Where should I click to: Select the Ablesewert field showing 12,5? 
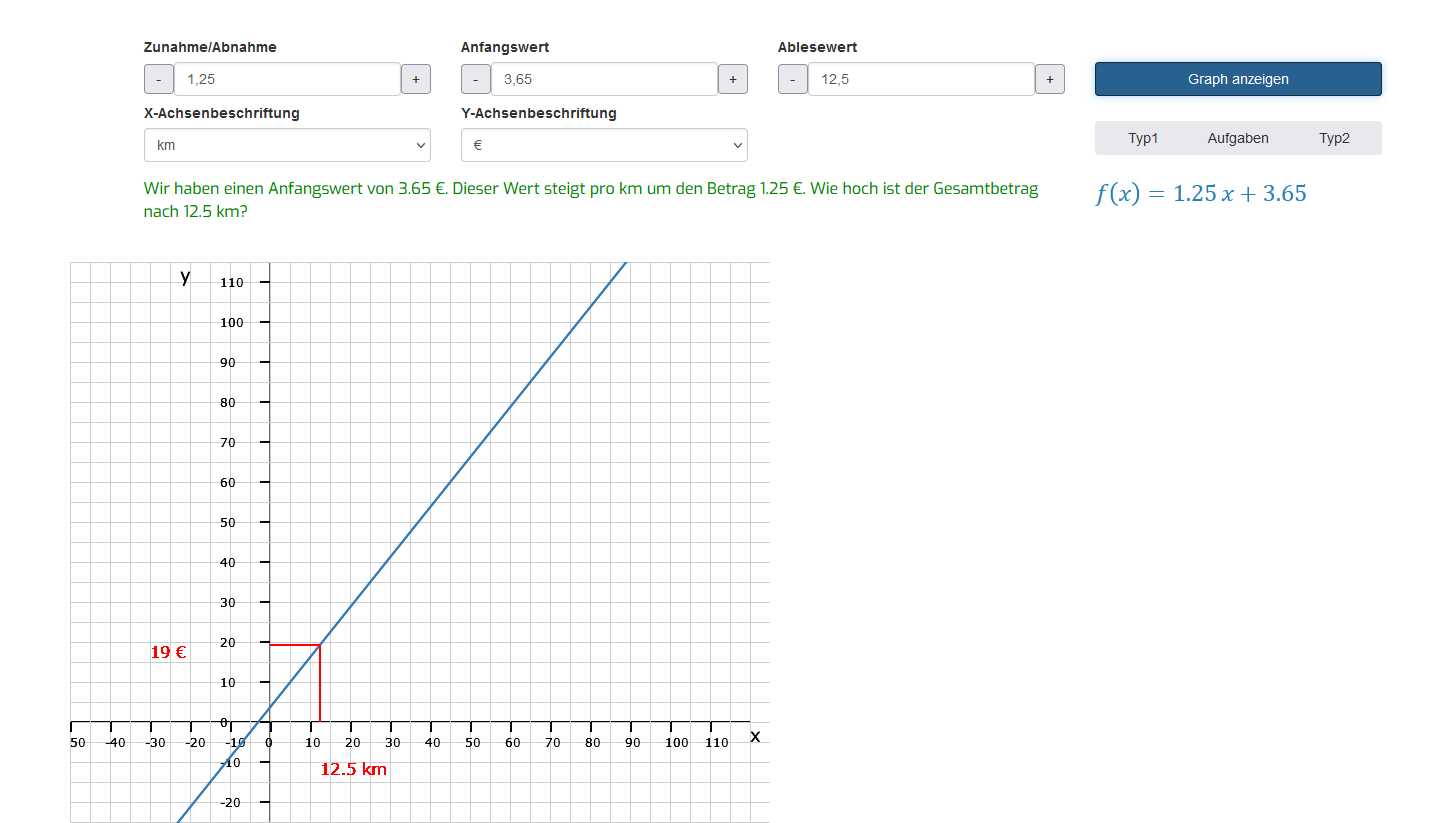(920, 80)
